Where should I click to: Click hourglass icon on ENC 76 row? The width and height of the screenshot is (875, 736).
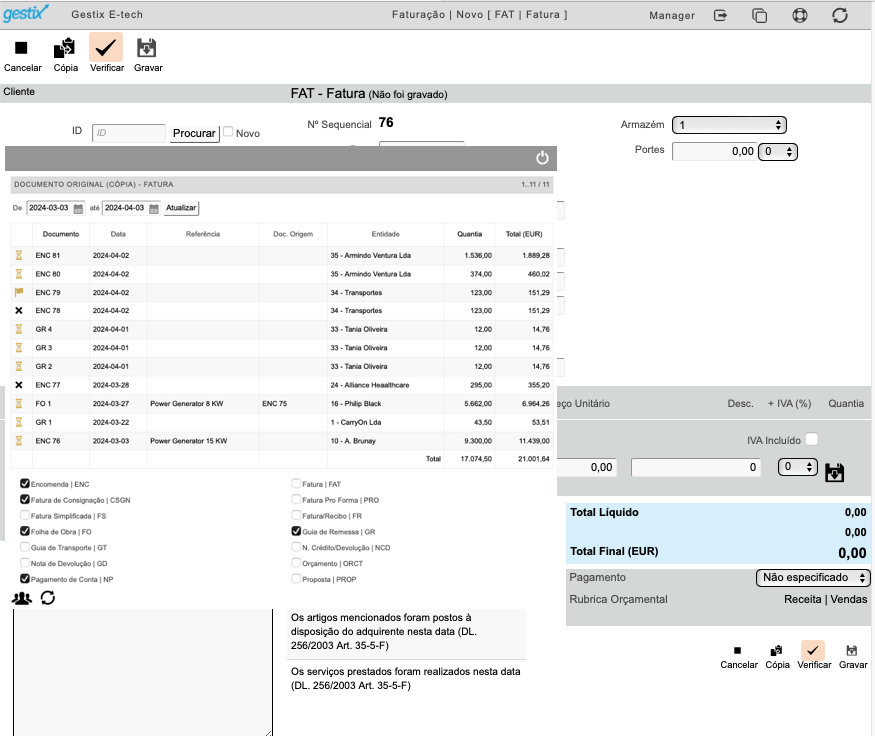coord(19,441)
